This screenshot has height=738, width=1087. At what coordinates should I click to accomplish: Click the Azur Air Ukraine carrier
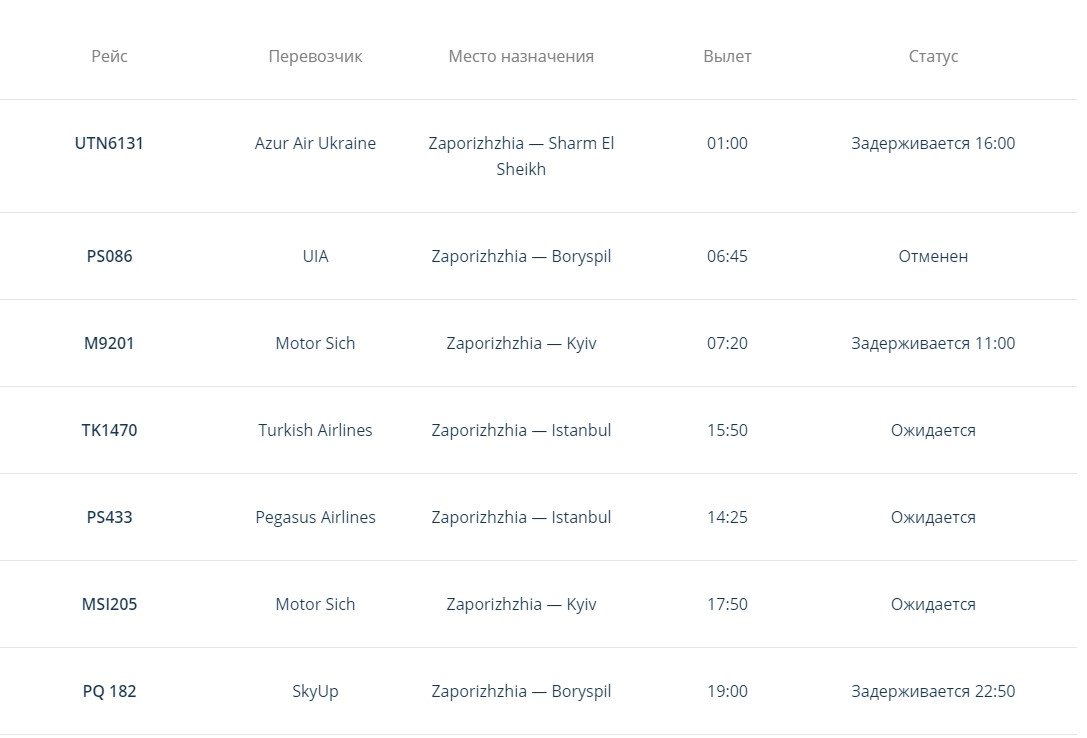(315, 143)
